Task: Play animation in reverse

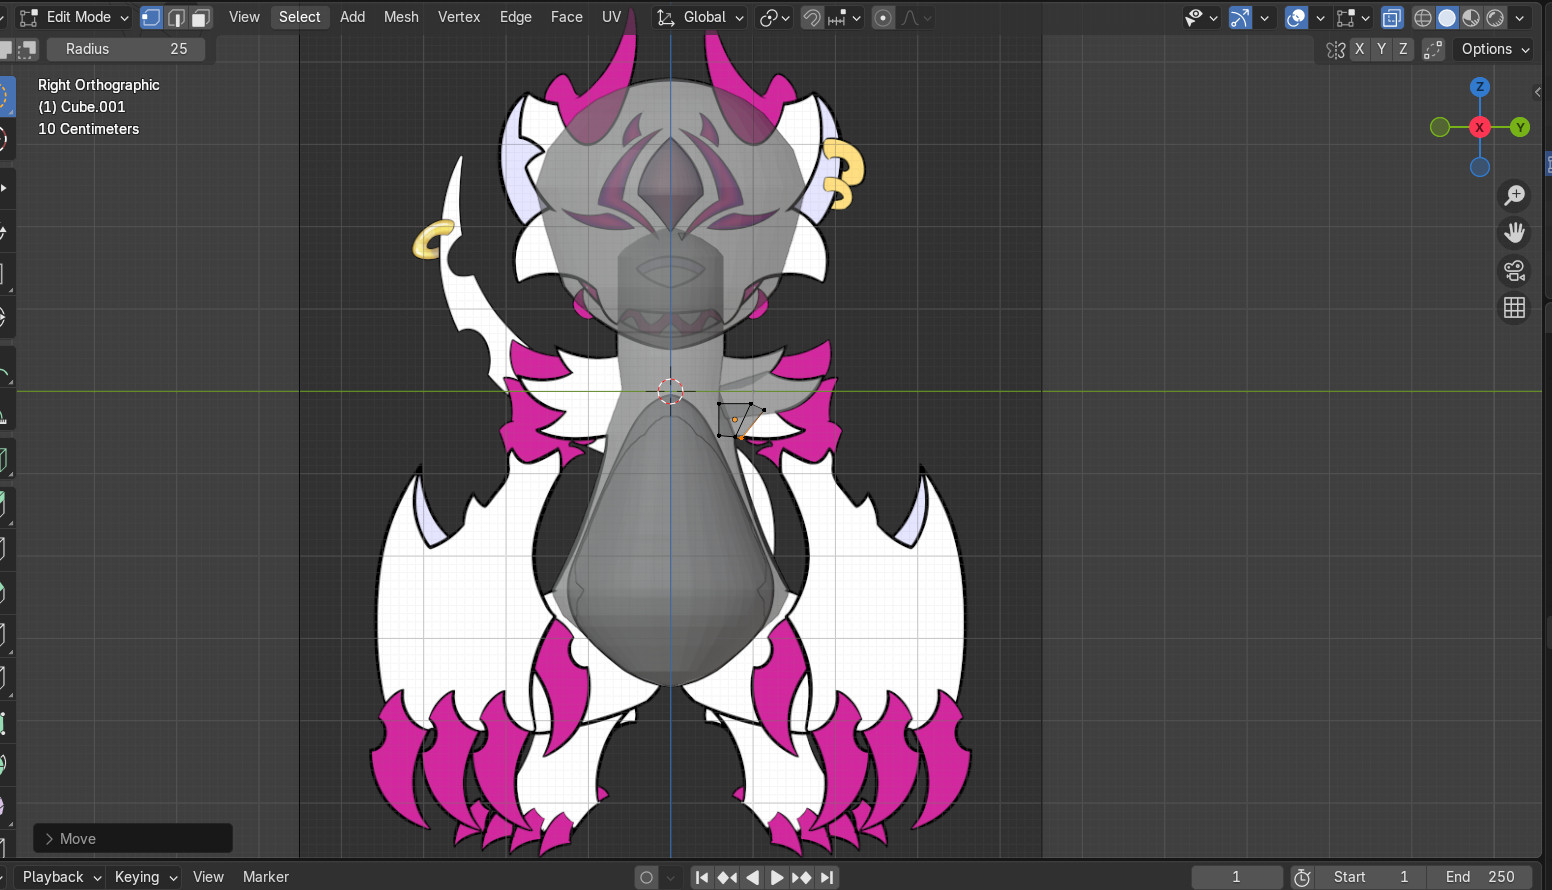Action: pos(752,878)
